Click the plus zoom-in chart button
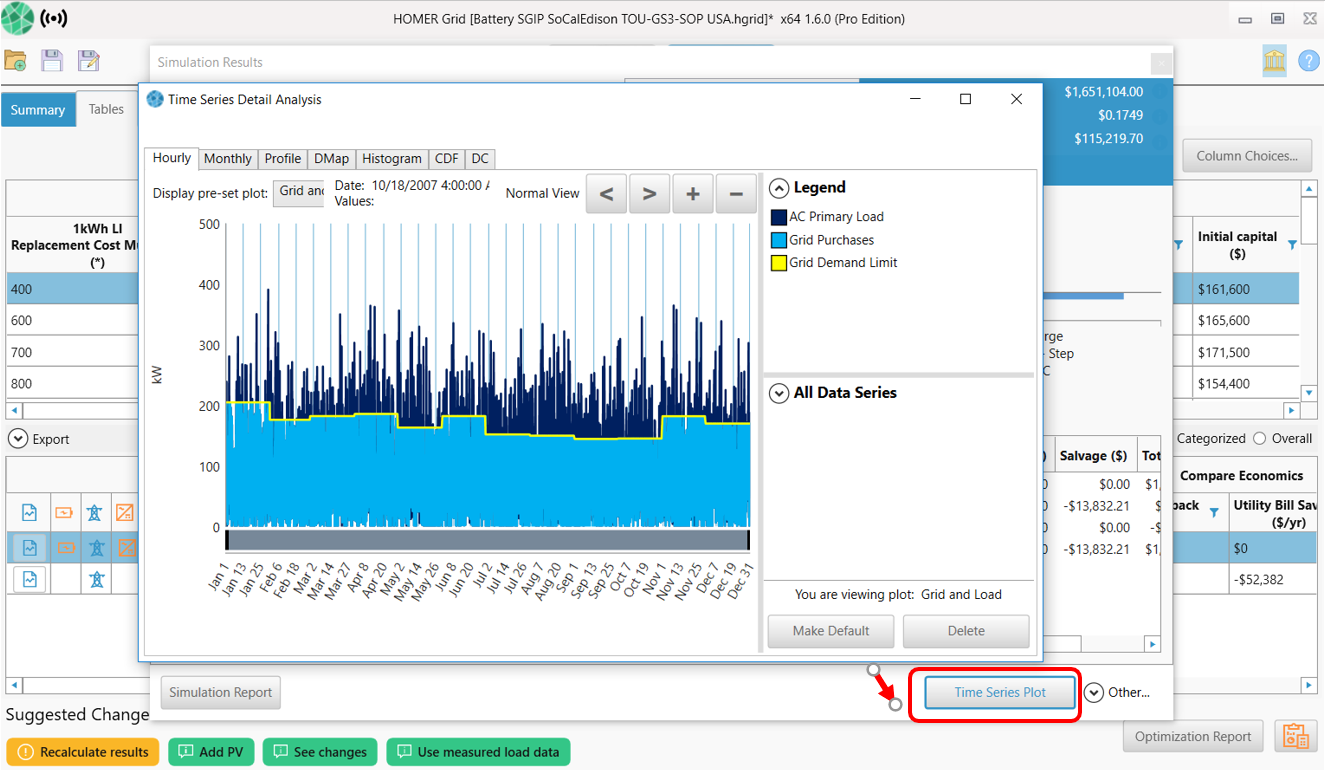 [693, 194]
